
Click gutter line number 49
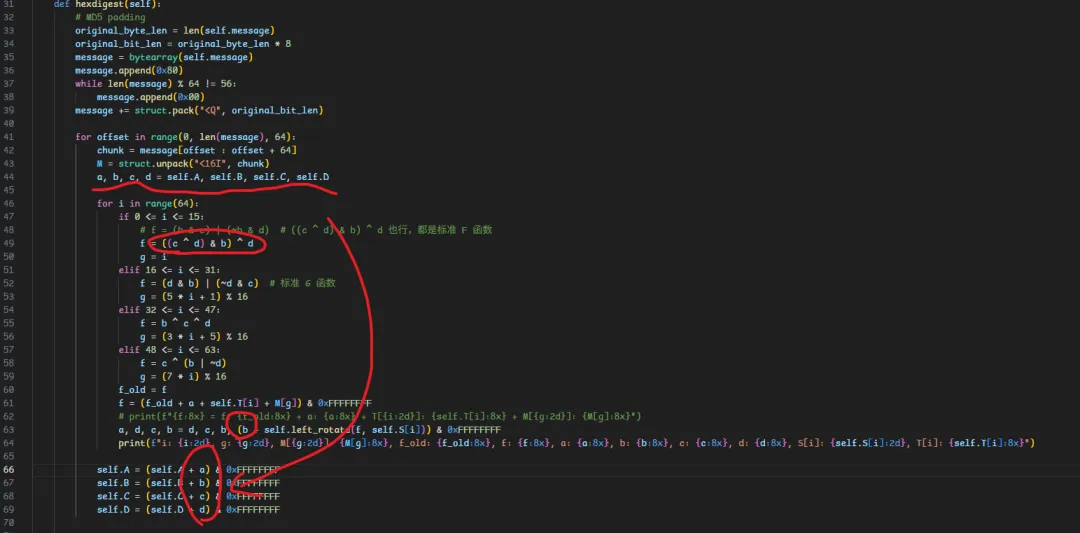(8, 244)
